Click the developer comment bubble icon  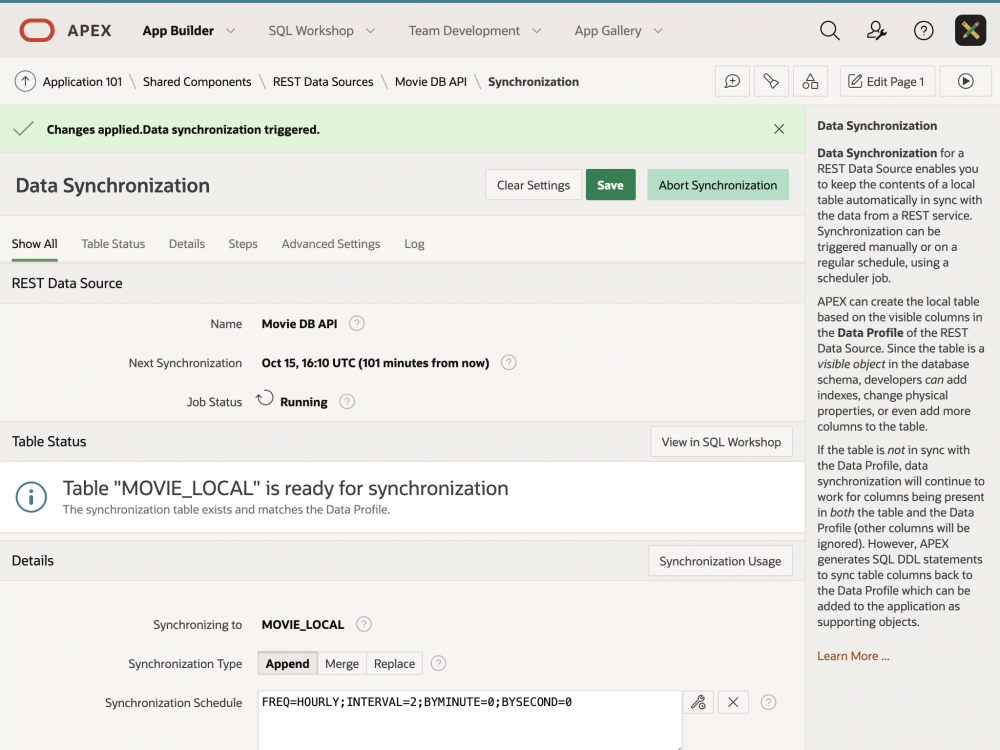(x=732, y=82)
